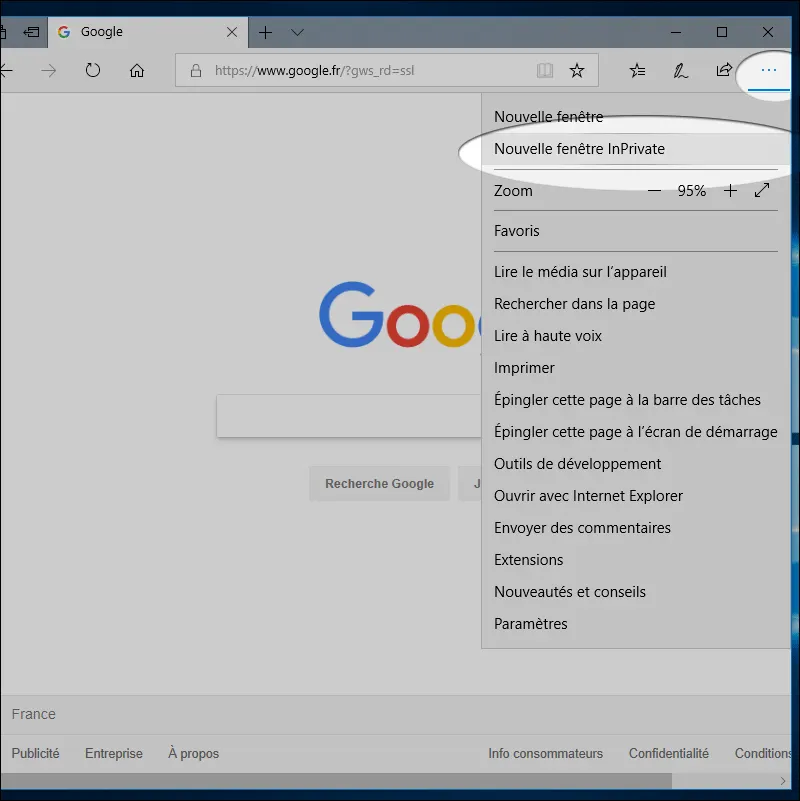
Task: Open Favoris menu entry
Action: [636, 231]
